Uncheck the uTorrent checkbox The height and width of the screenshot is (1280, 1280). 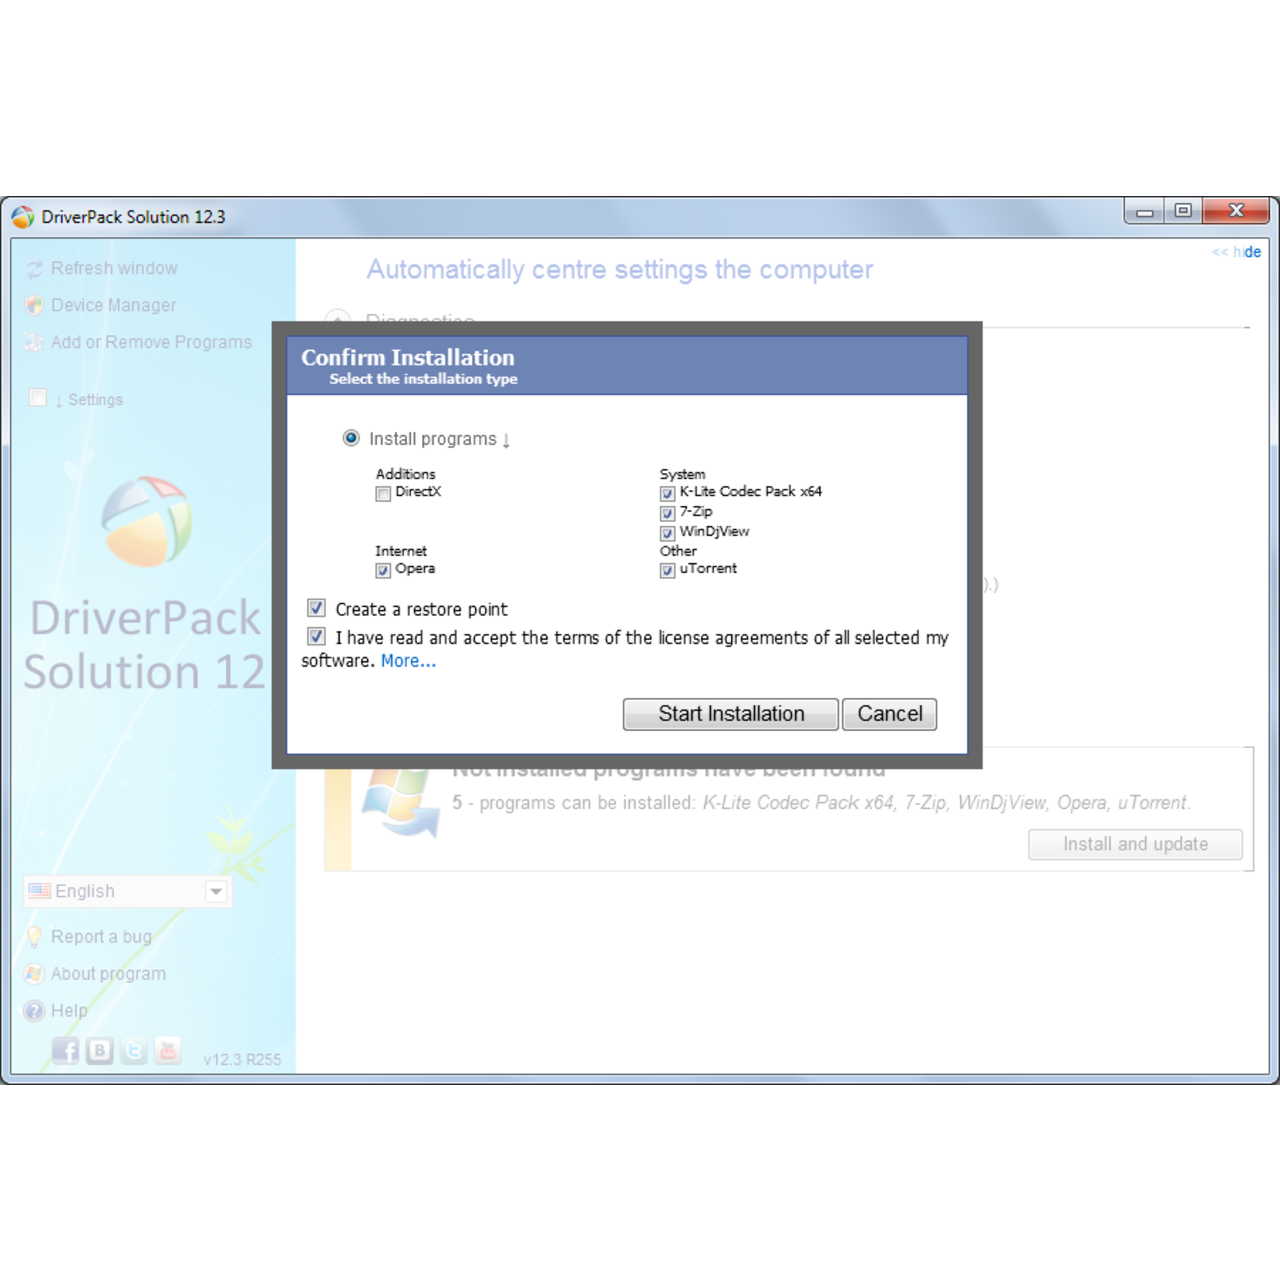click(x=666, y=570)
